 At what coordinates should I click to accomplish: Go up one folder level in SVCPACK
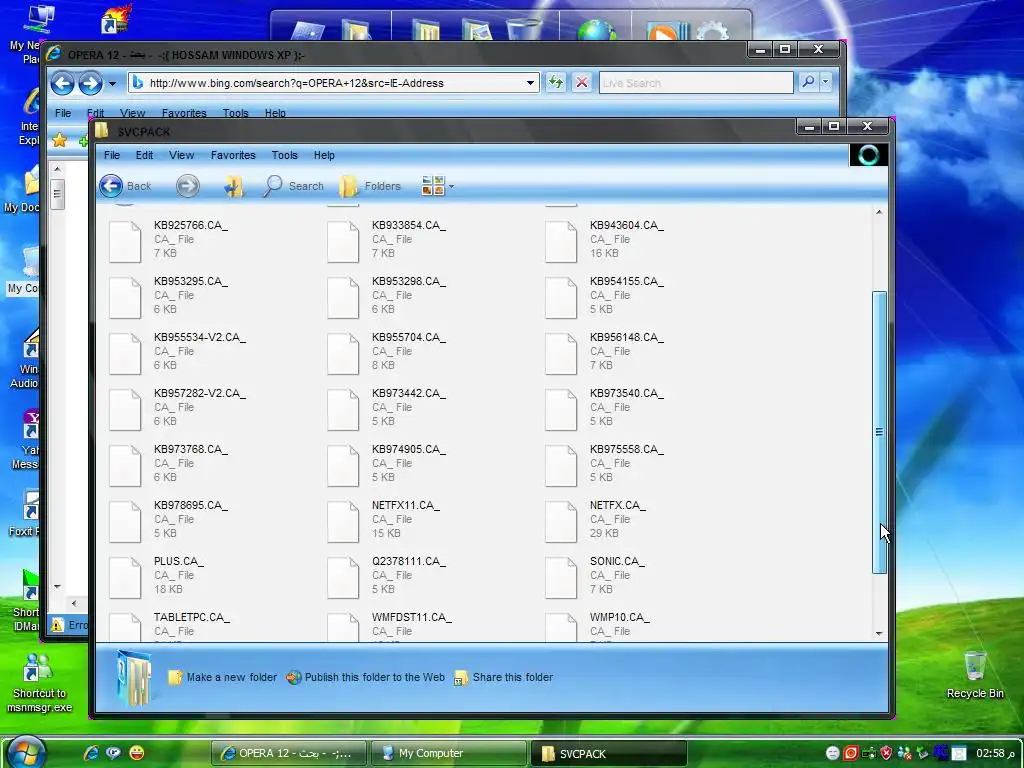[x=233, y=186]
